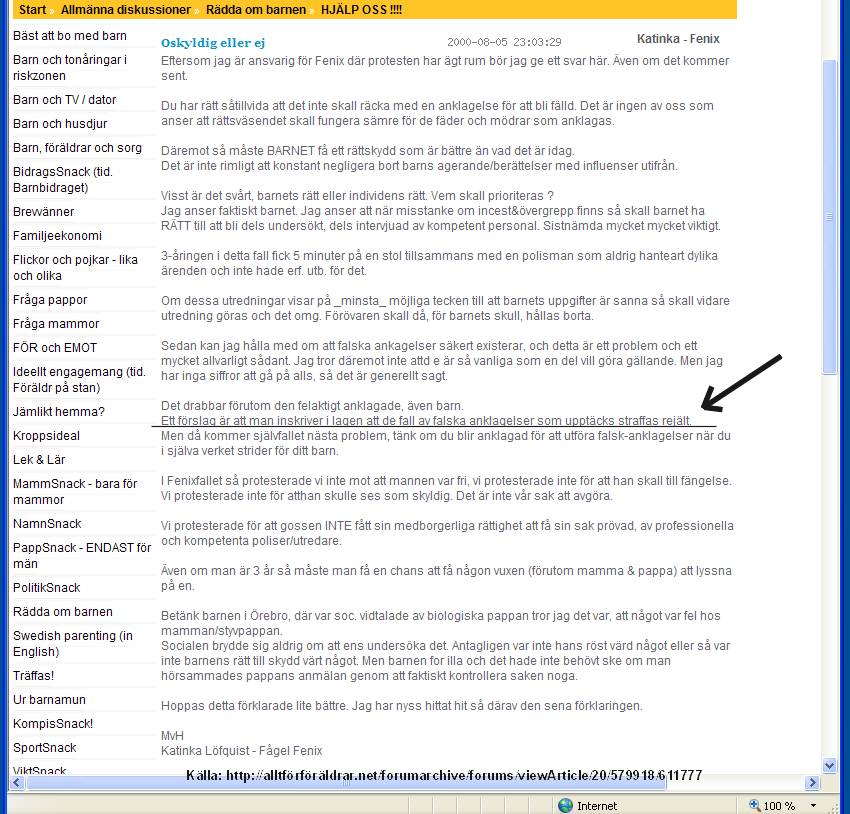Open forum Fråga mammor

point(56,324)
